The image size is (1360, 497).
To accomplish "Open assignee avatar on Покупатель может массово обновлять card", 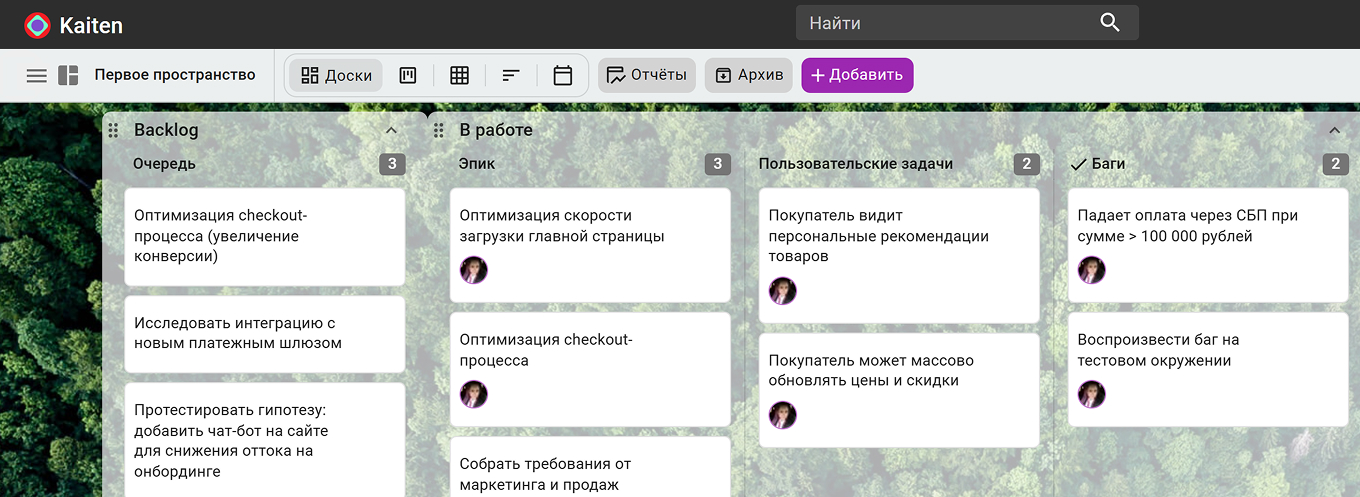I will [783, 415].
